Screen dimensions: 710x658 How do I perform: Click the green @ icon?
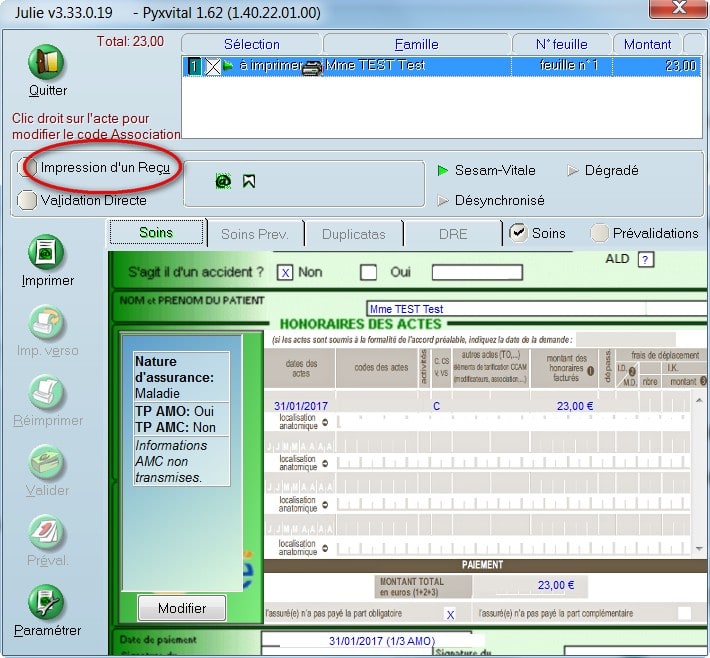222,181
